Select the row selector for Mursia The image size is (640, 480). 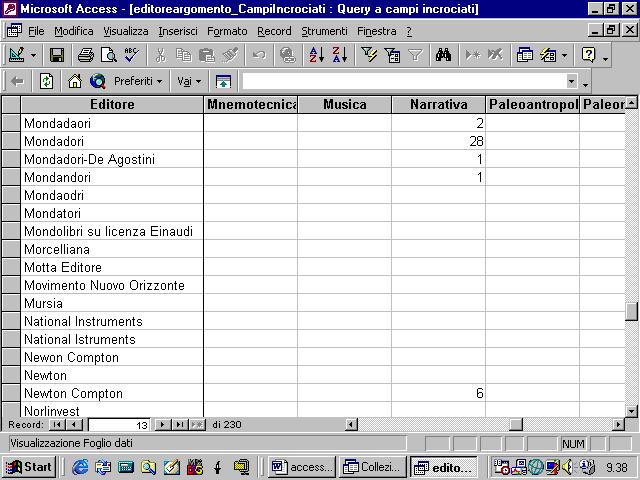pyautogui.click(x=11, y=303)
